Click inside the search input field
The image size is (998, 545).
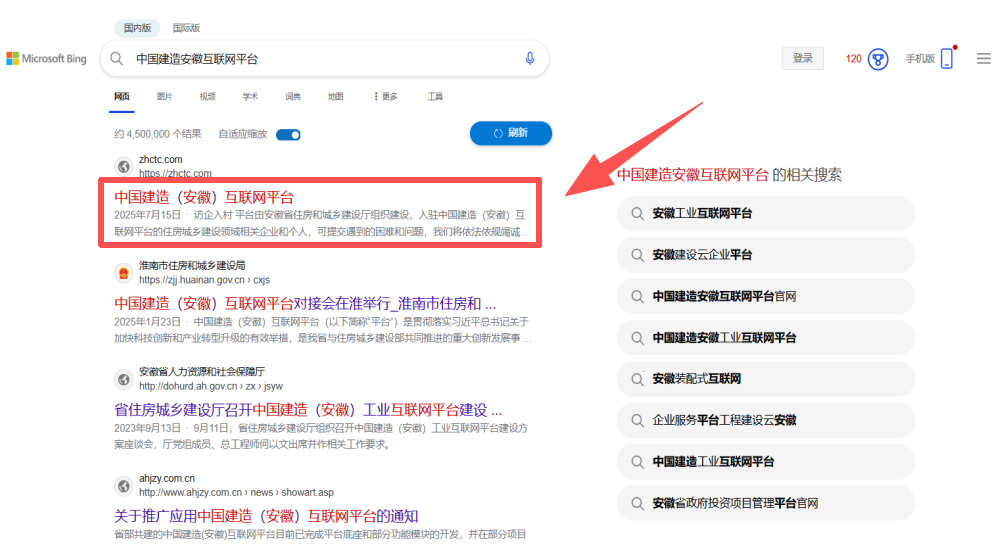pyautogui.click(x=320, y=59)
